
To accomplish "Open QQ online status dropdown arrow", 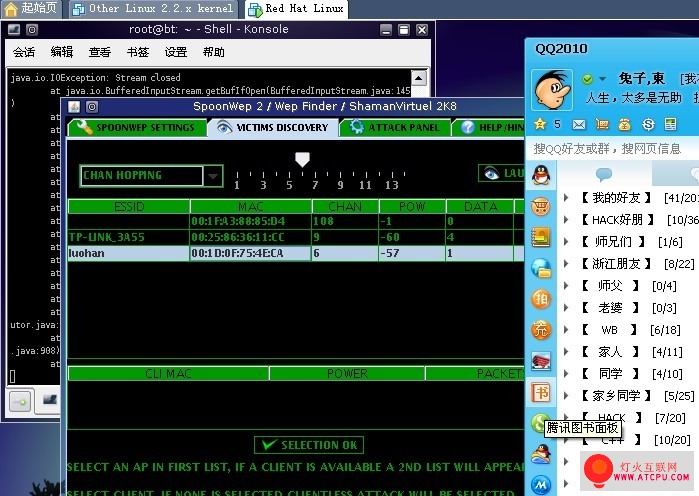I will pyautogui.click(x=602, y=79).
